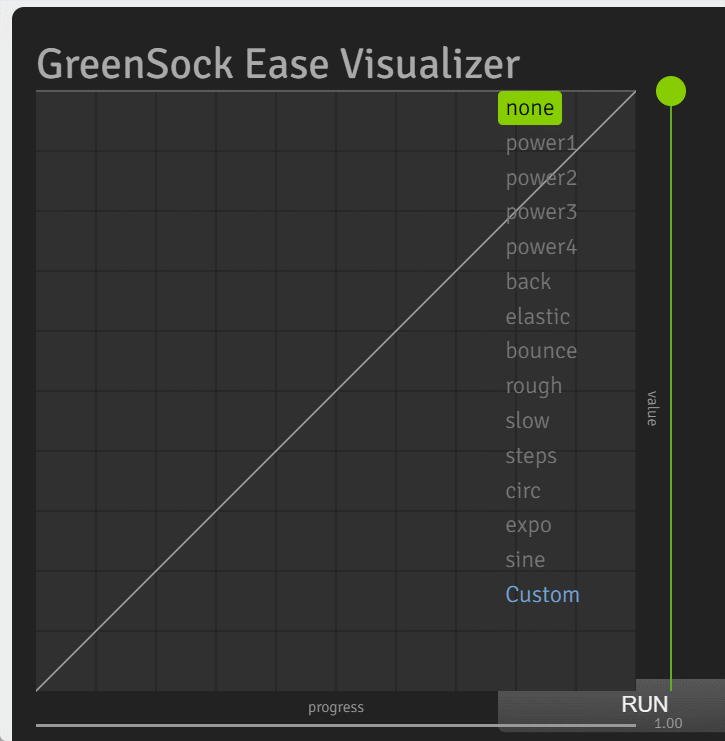Select the power4 ease type
Viewport: 725px width, 741px height.
[541, 247]
